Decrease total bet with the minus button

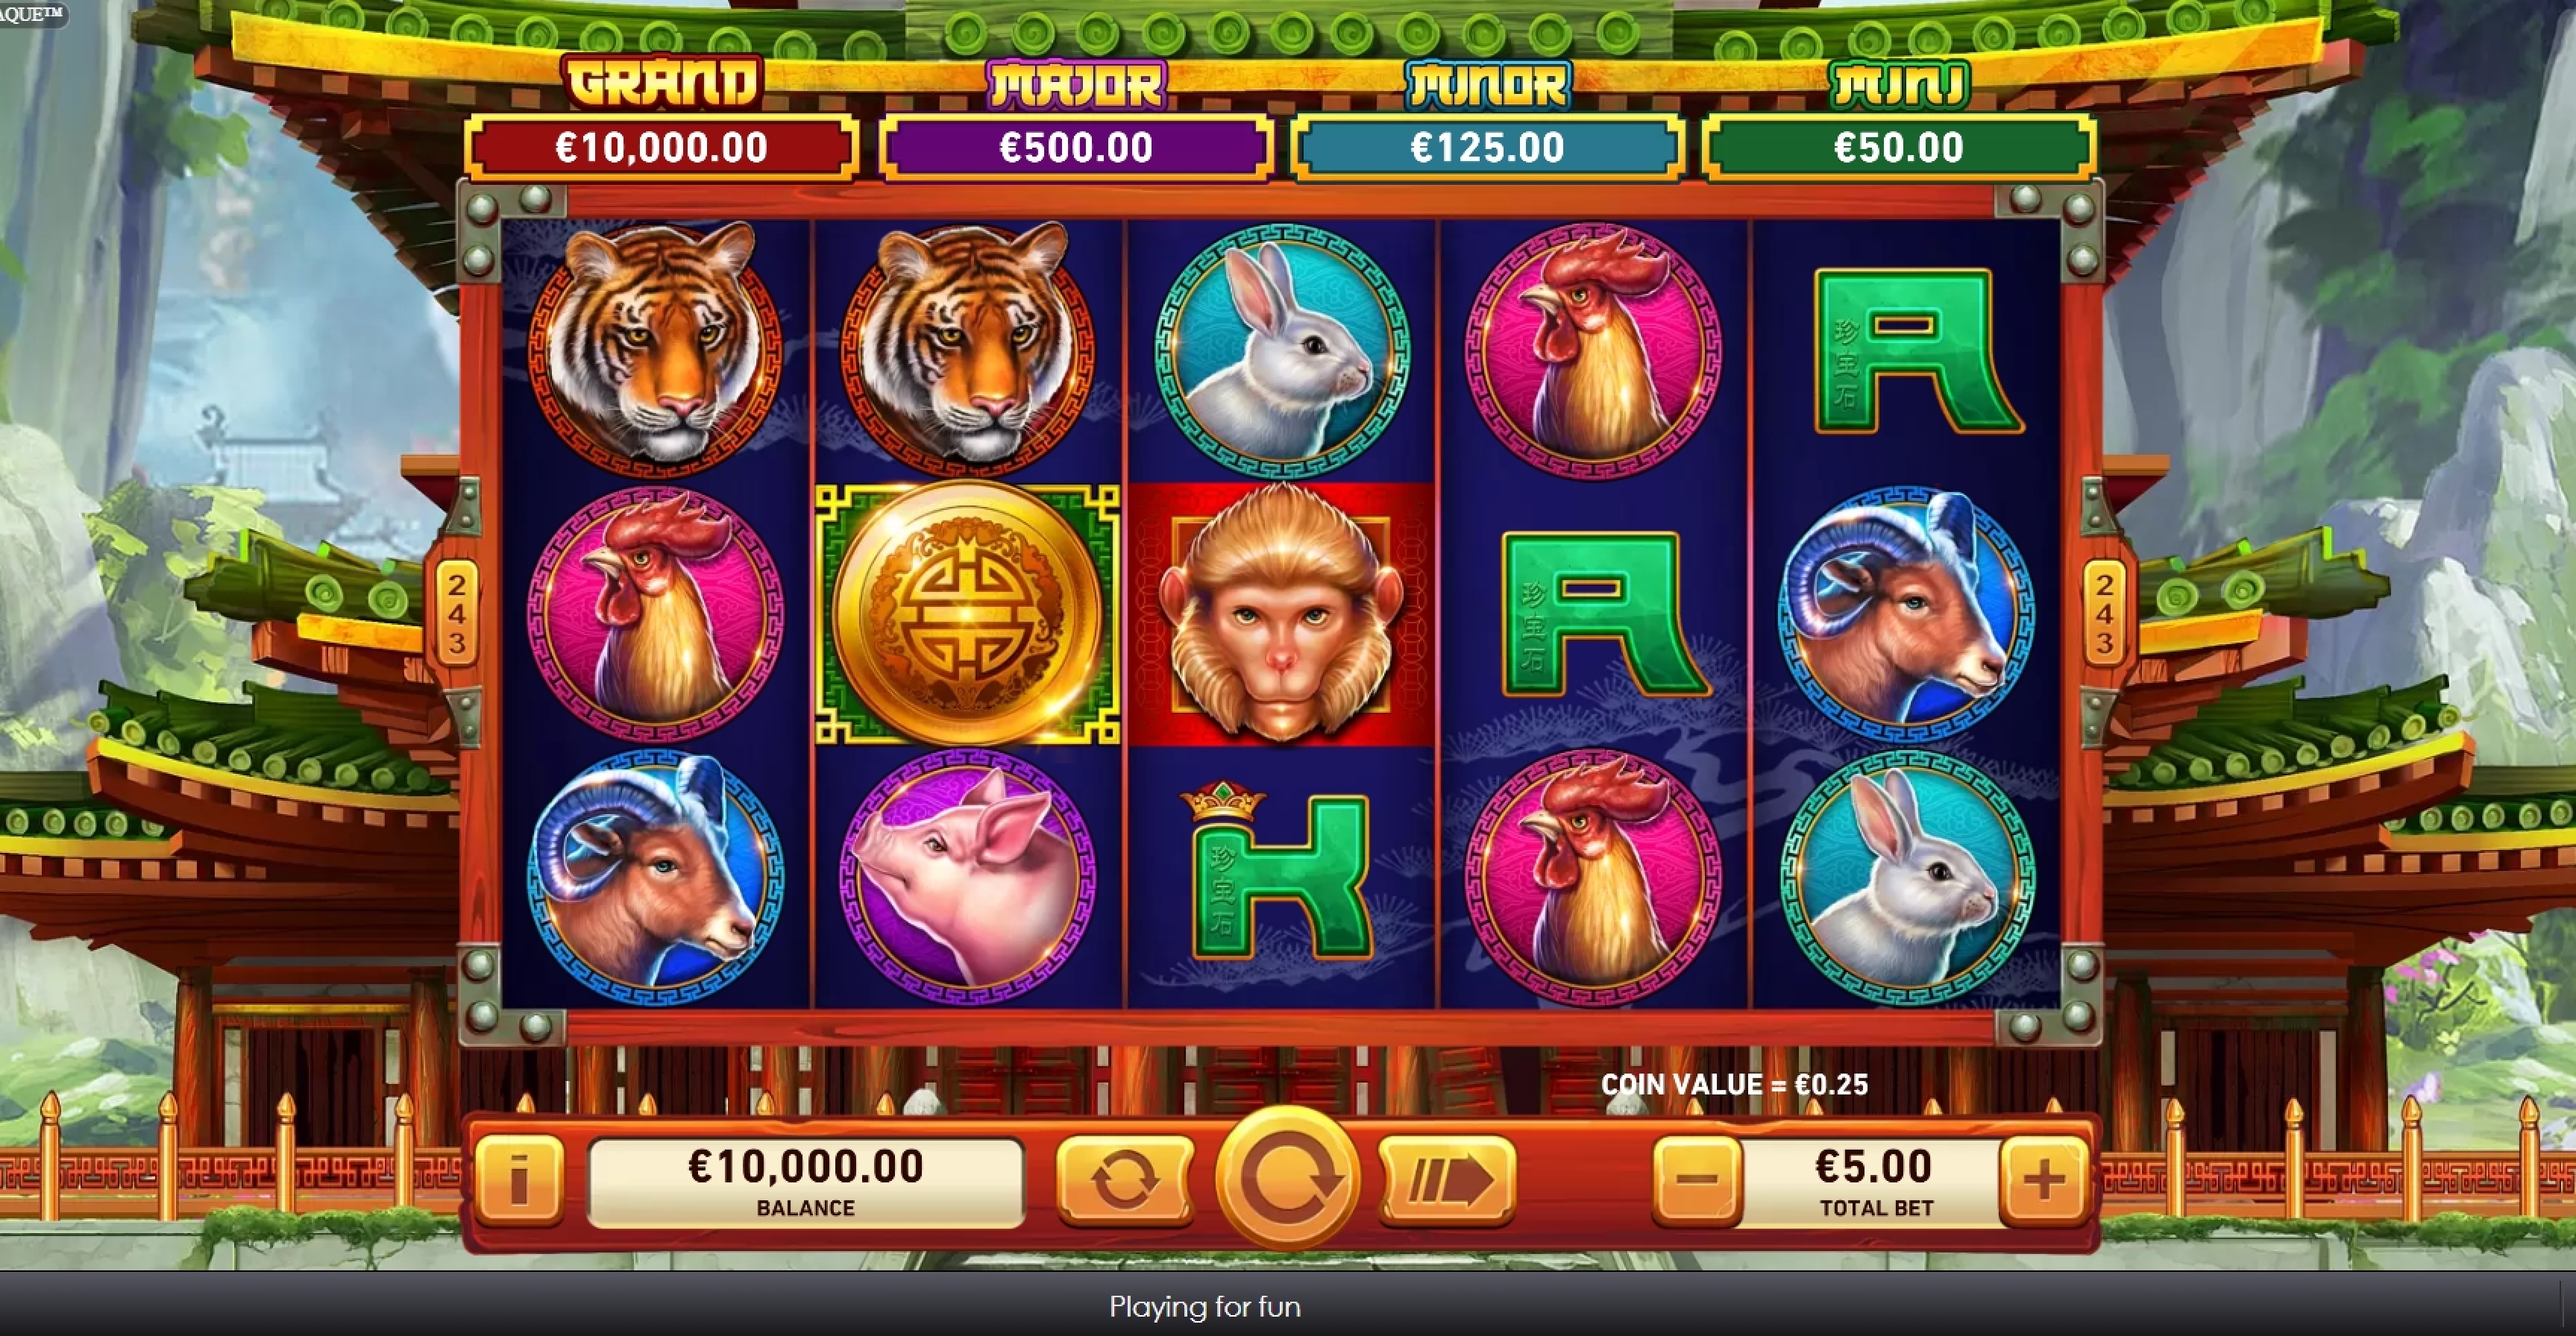pos(1696,1180)
